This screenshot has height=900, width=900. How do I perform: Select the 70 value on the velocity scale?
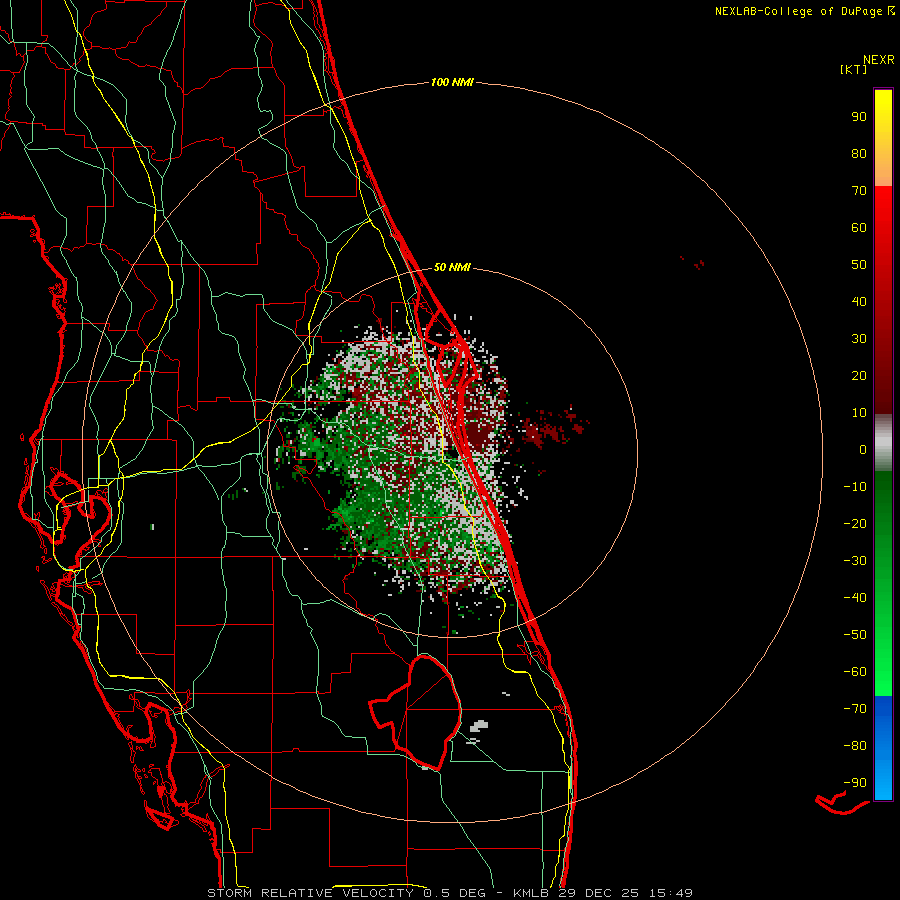tap(859, 191)
